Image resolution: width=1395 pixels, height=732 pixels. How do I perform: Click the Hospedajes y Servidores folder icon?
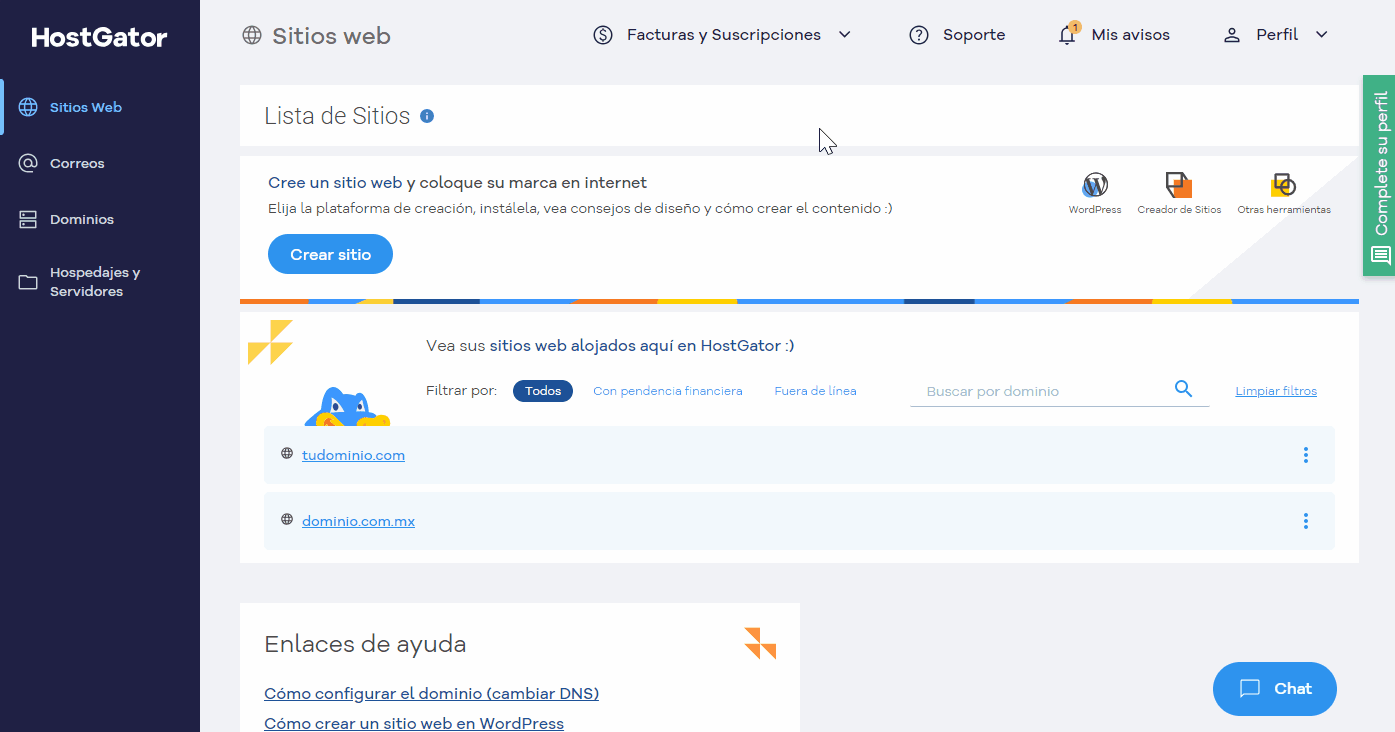(28, 282)
